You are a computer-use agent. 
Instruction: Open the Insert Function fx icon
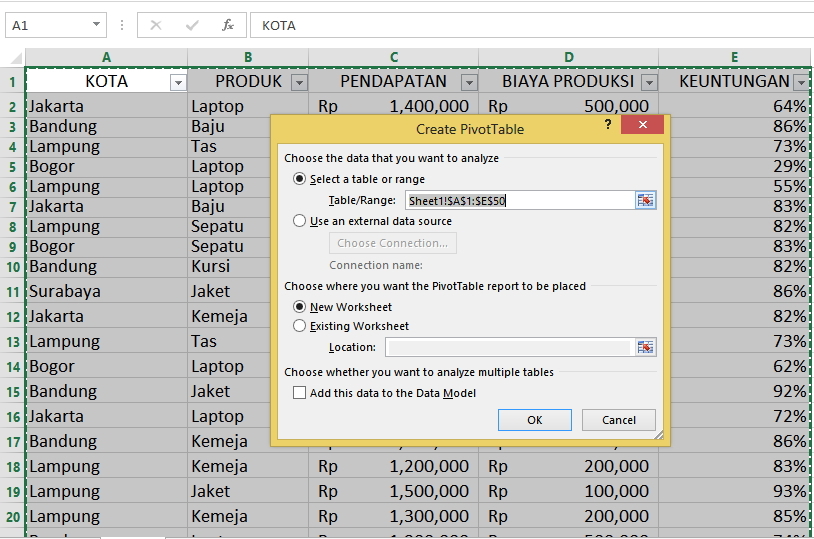pos(227,25)
